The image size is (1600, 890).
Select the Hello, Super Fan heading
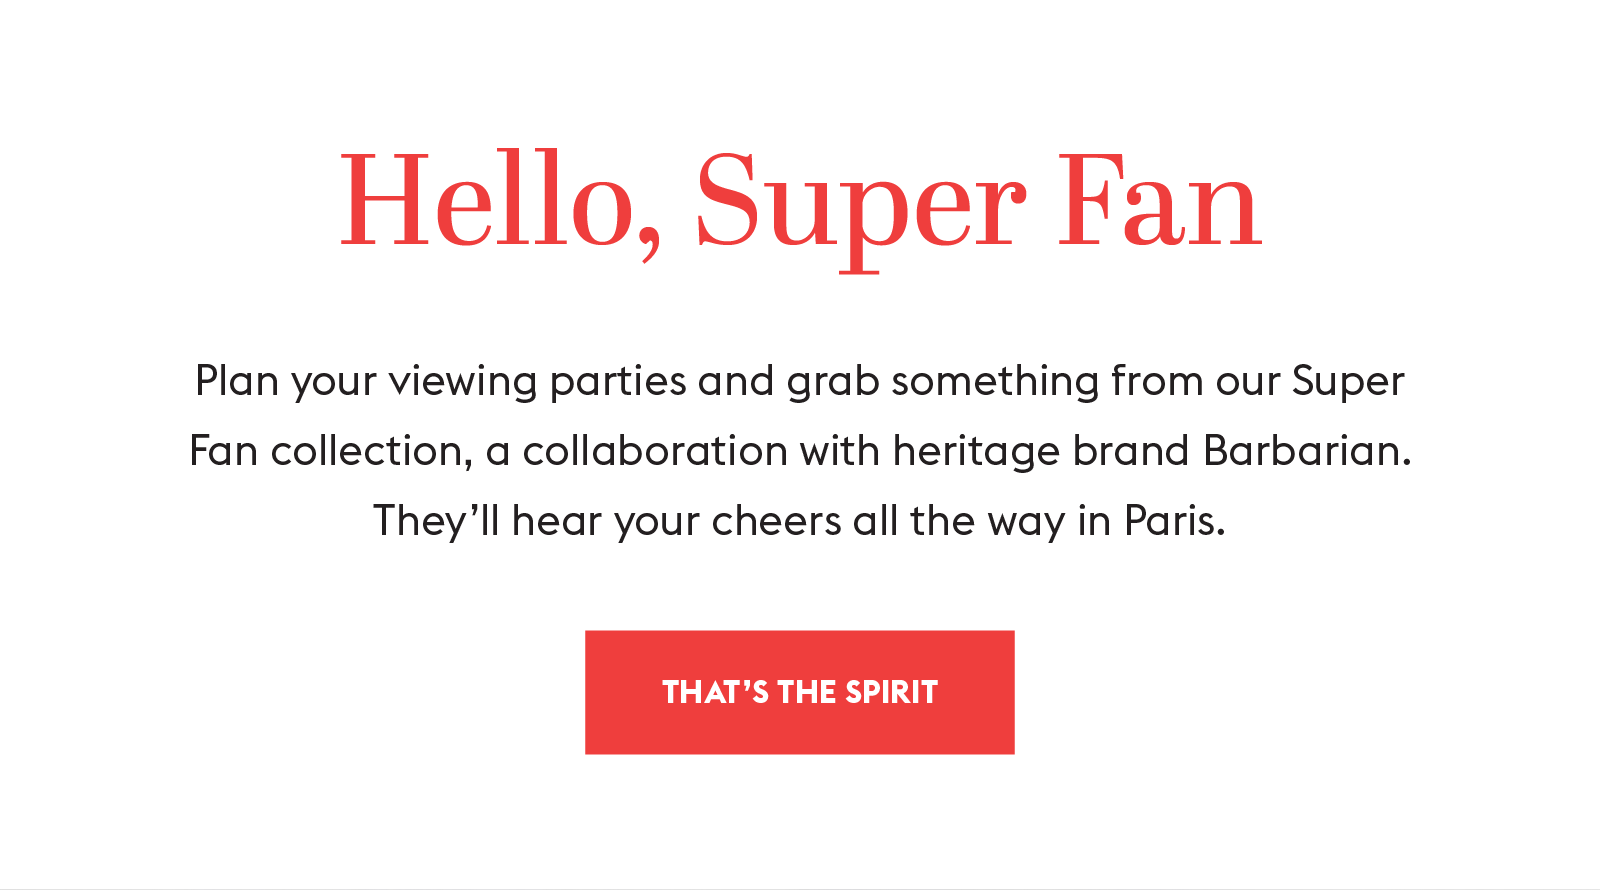tap(800, 207)
